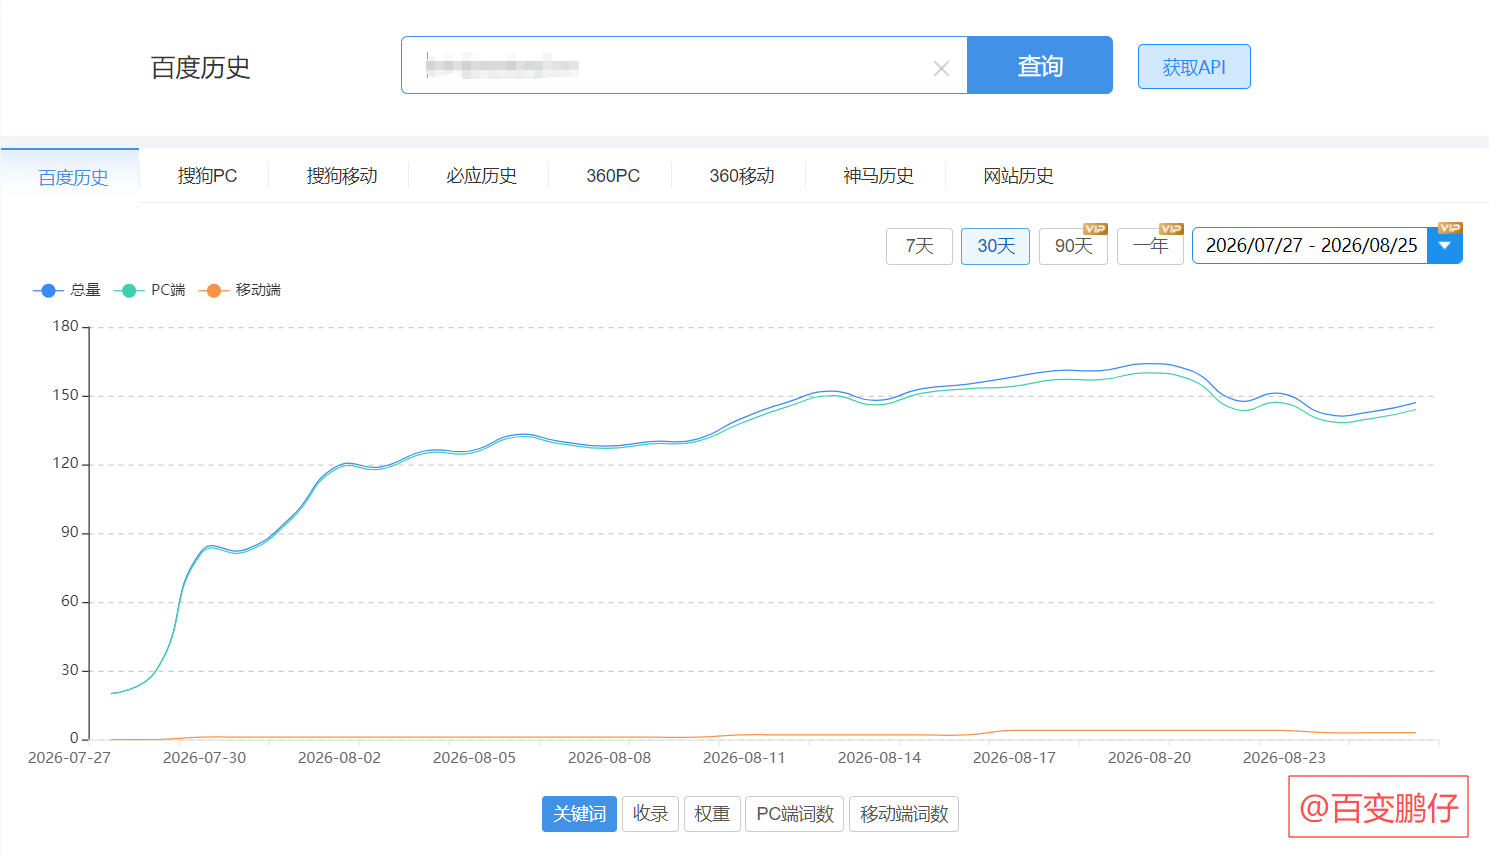Viewport: 1489px width, 857px height.
Task: Open the 360移动 tab
Action: tap(742, 176)
